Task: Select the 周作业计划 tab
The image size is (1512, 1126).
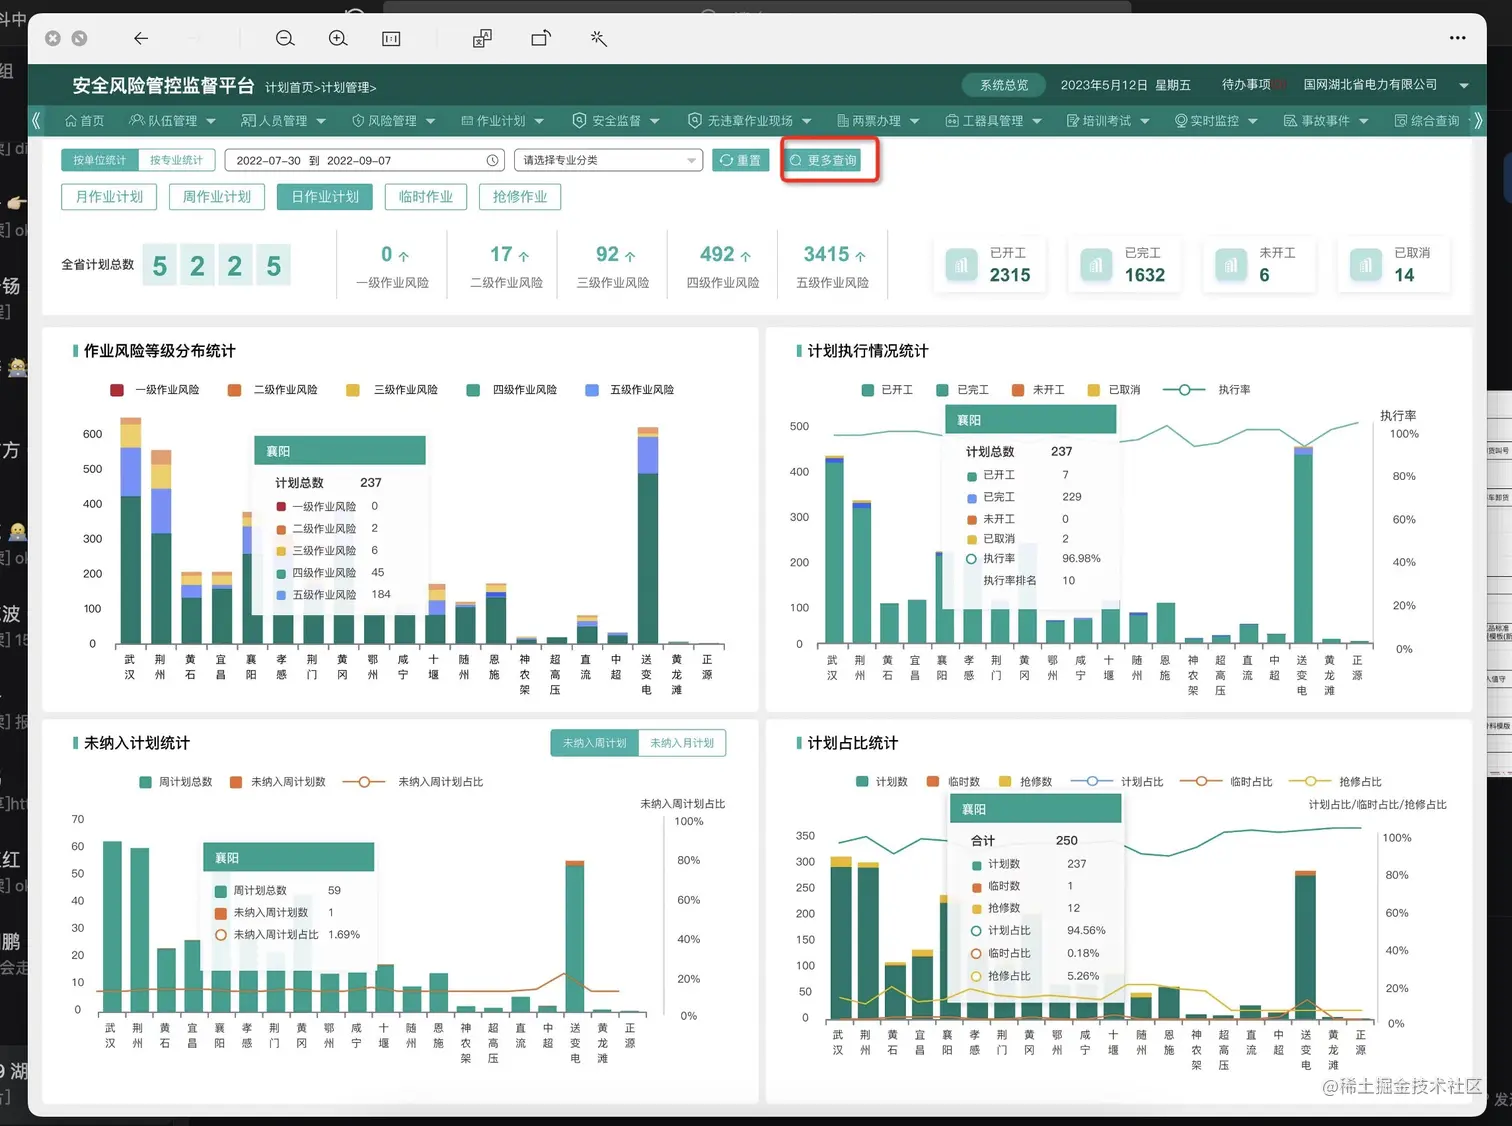Action: pyautogui.click(x=217, y=197)
